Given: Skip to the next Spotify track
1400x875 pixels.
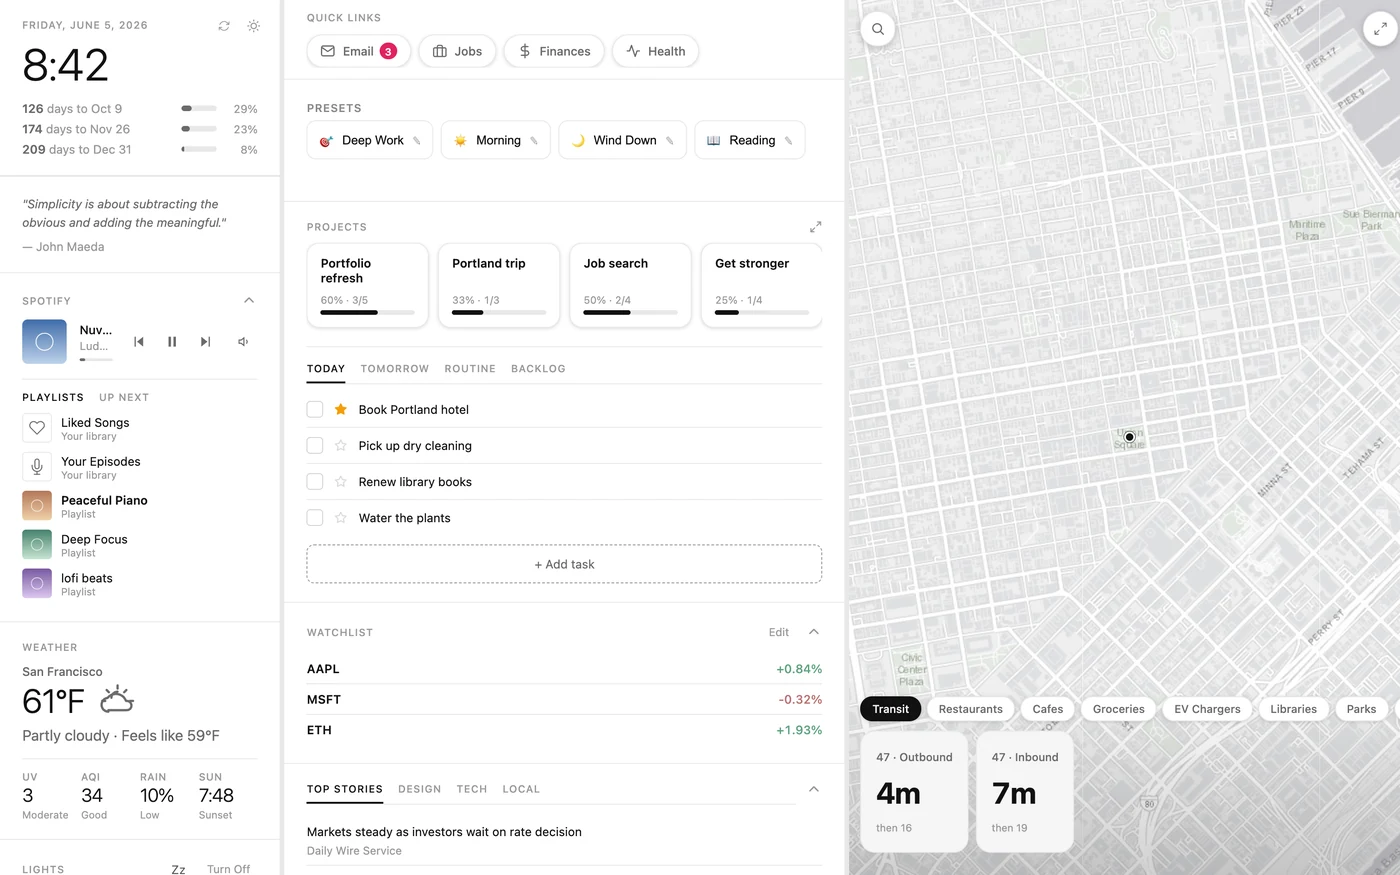Looking at the screenshot, I should click(205, 342).
